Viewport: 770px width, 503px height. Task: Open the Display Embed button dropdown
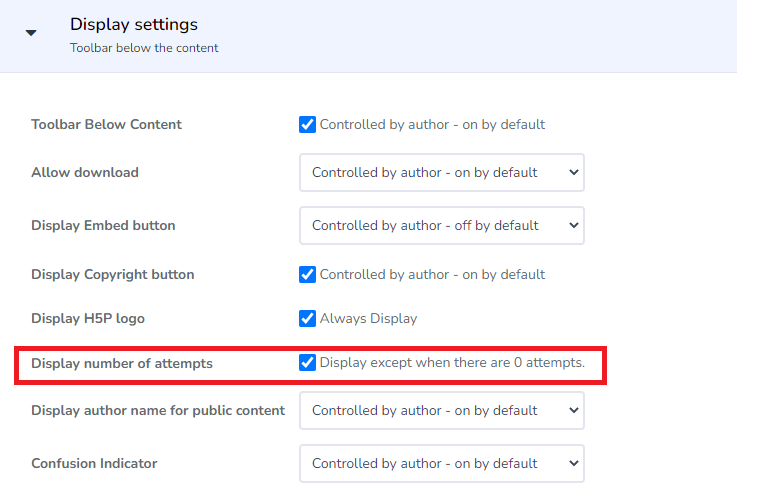pos(441,225)
